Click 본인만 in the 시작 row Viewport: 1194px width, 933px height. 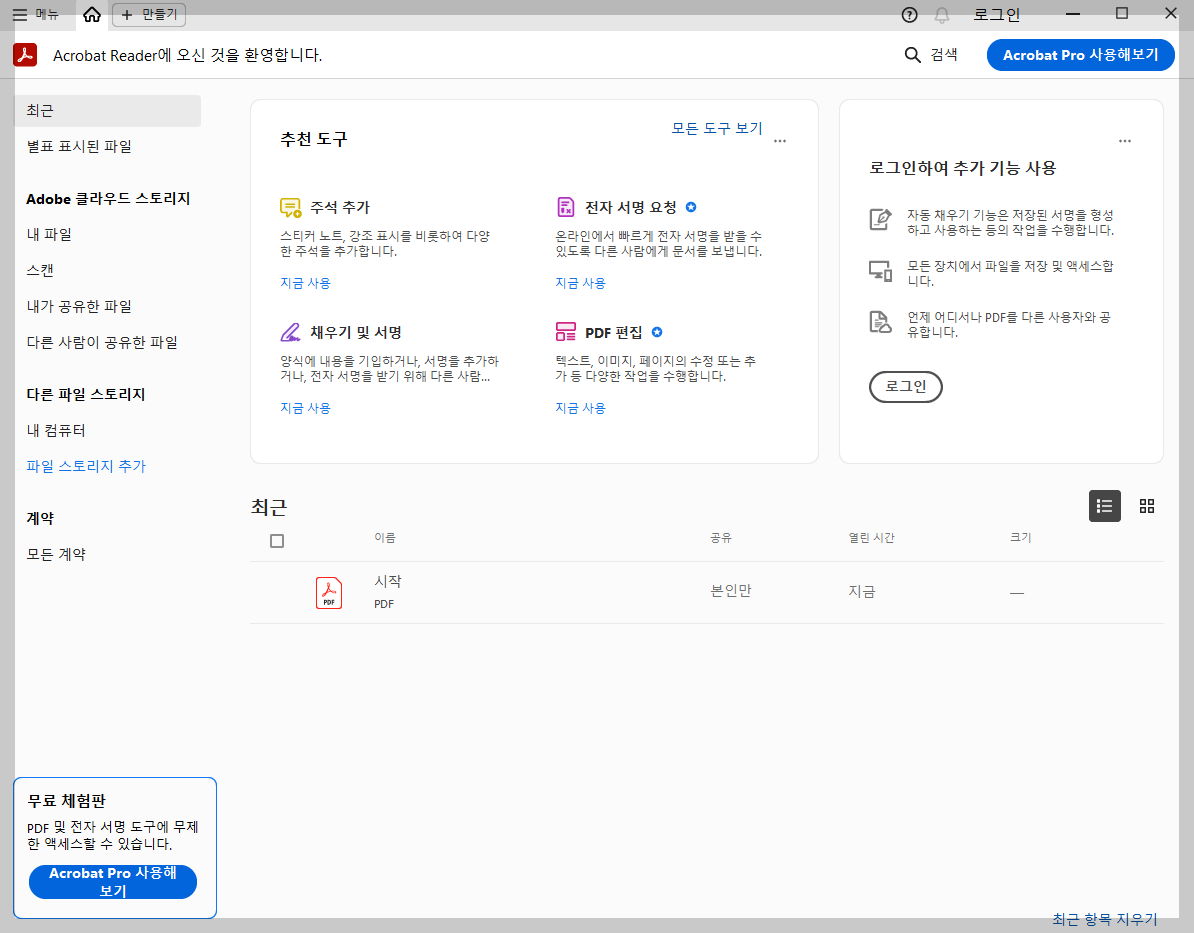(x=731, y=591)
